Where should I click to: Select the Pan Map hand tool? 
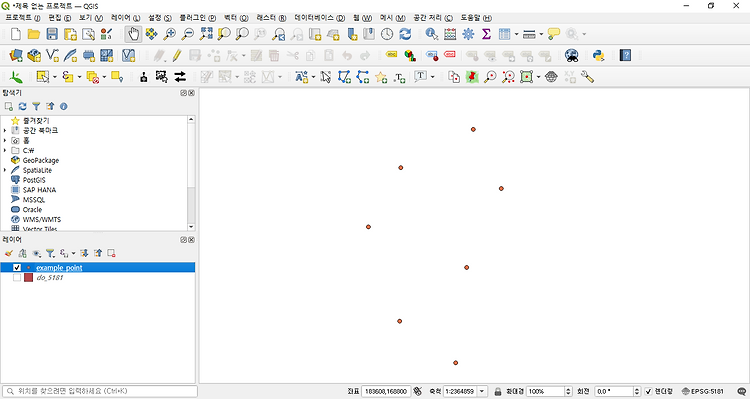pos(133,34)
